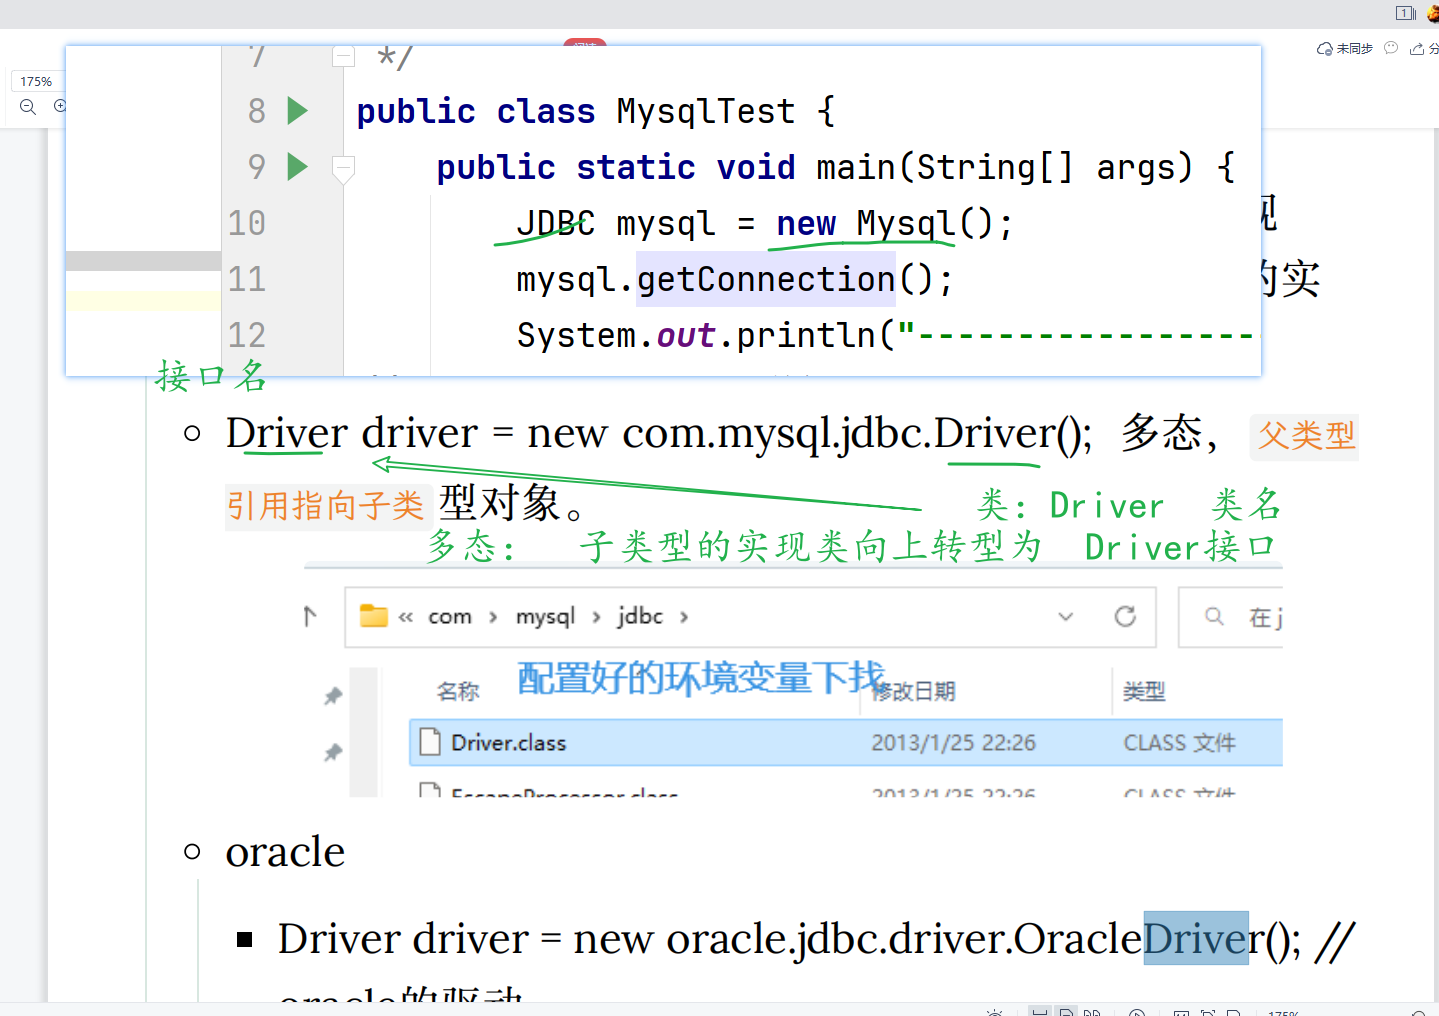Click the highlighted OracleDriver text selection
This screenshot has width=1439, height=1016.
(1196, 938)
